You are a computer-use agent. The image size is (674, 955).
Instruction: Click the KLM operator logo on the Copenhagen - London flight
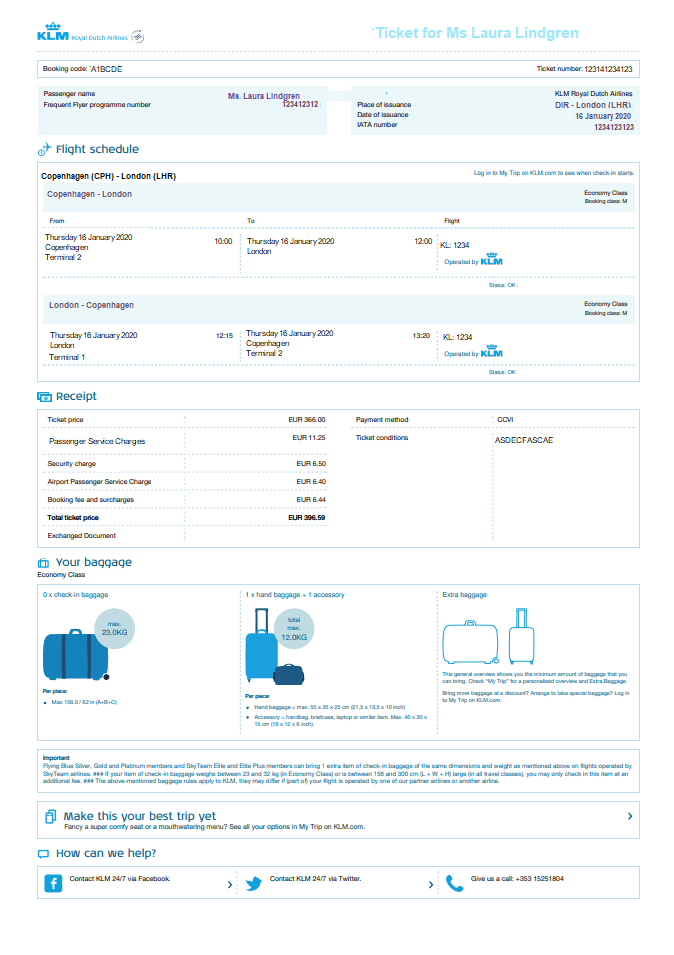click(492, 260)
